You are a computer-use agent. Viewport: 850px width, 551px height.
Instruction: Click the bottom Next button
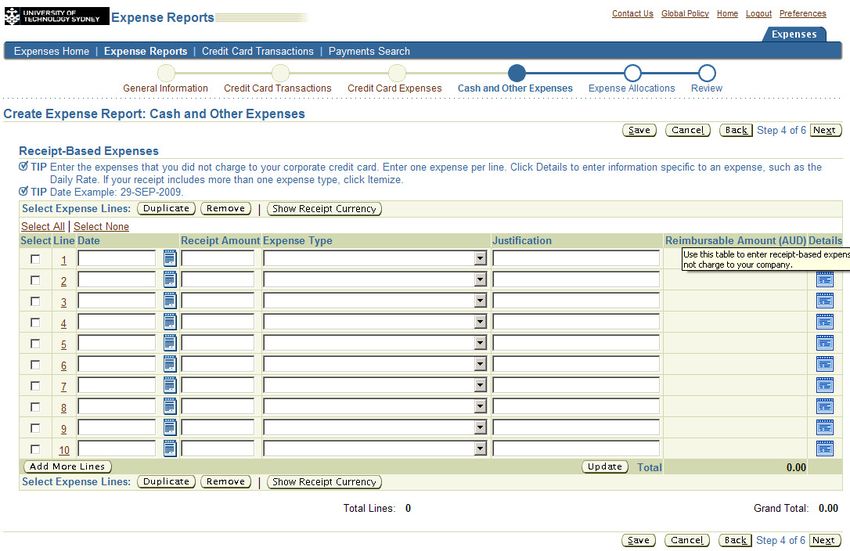pyautogui.click(x=824, y=540)
